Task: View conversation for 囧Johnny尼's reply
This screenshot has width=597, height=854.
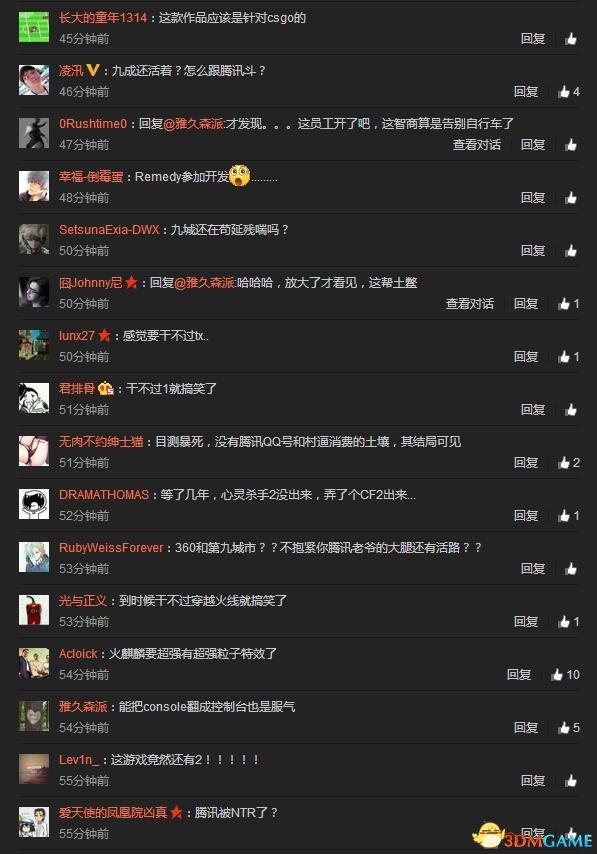Action: (x=470, y=303)
